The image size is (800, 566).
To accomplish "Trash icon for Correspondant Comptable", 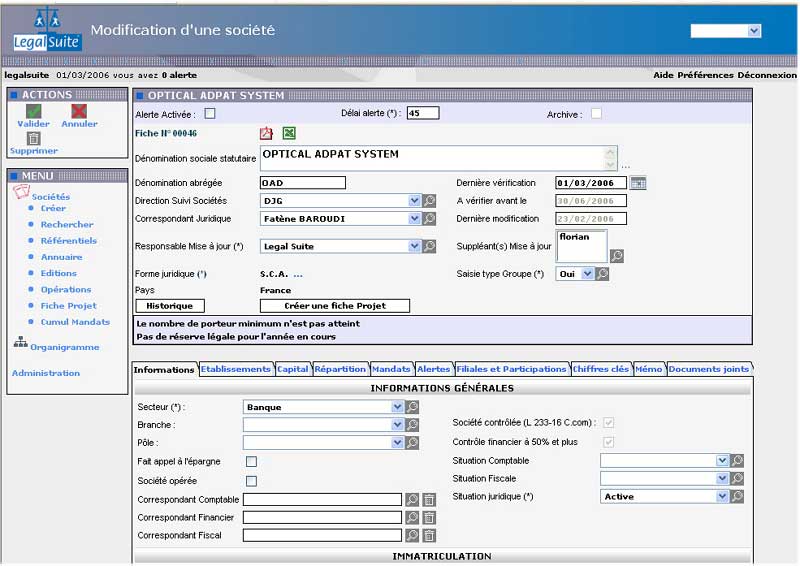I will [430, 499].
